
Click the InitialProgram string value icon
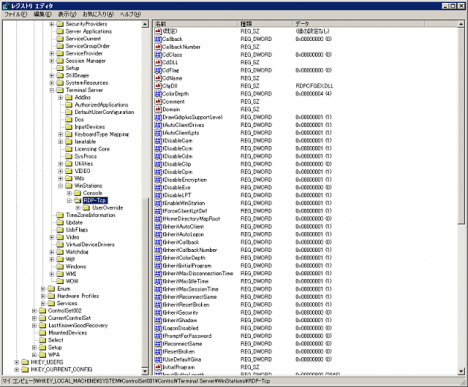click(x=158, y=367)
